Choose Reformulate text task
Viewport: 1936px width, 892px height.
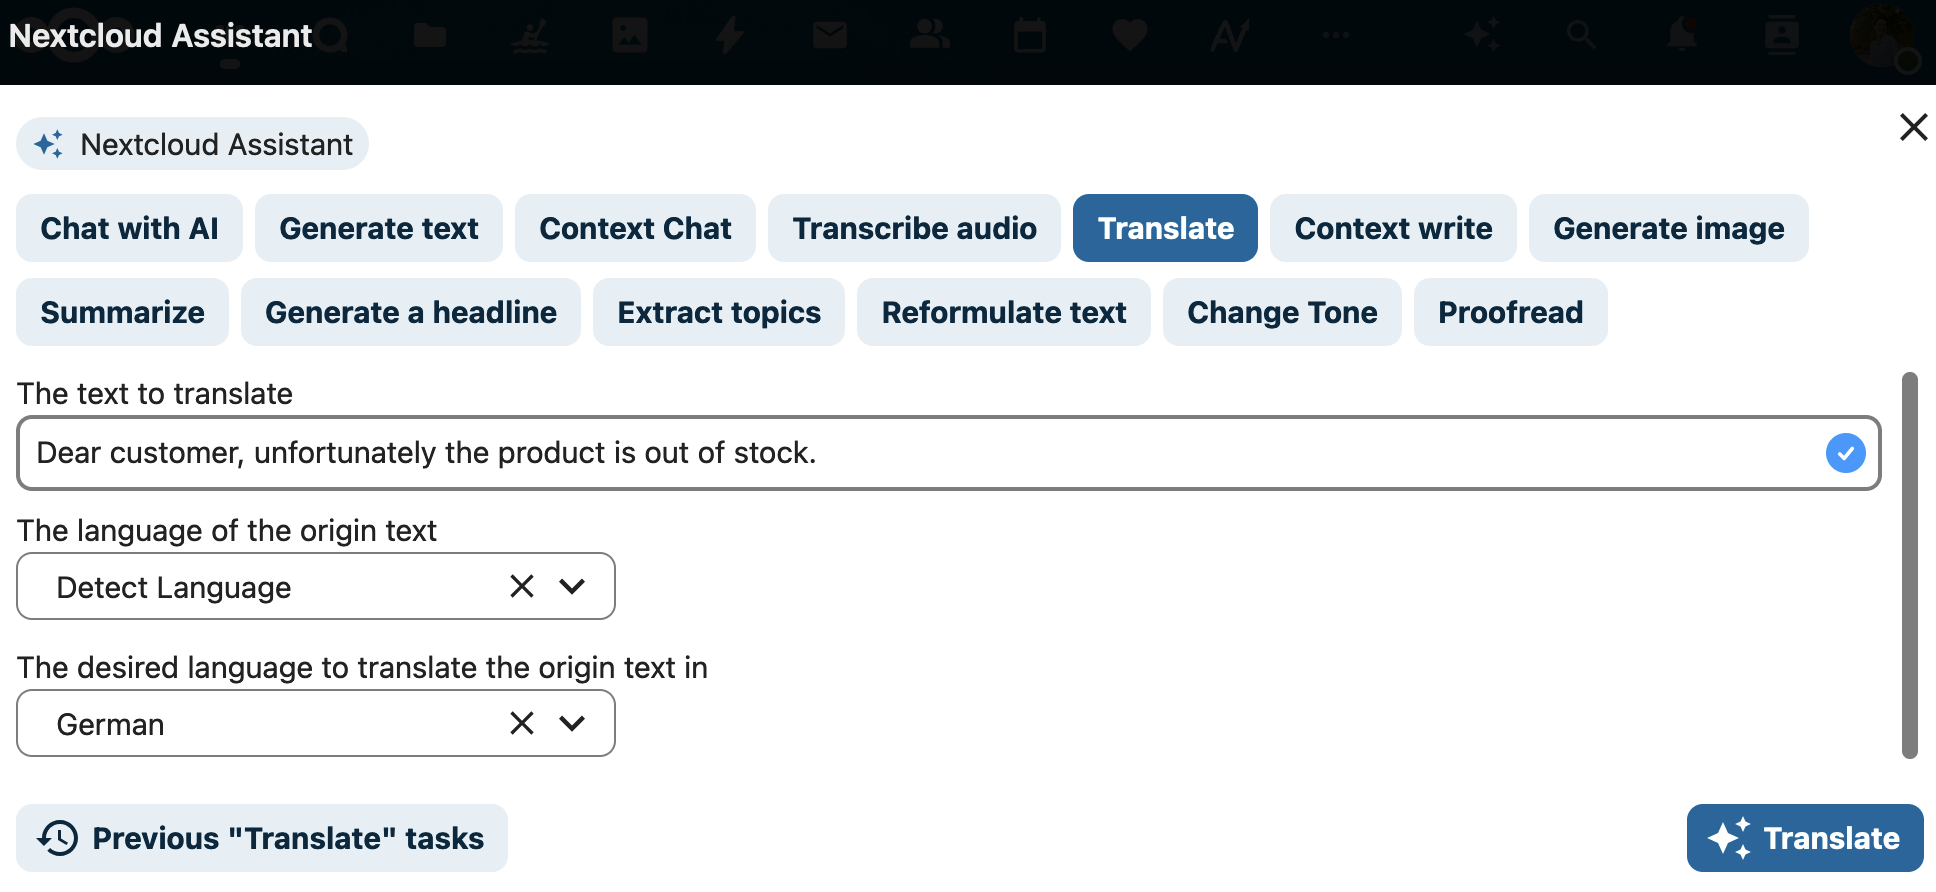[1004, 312]
